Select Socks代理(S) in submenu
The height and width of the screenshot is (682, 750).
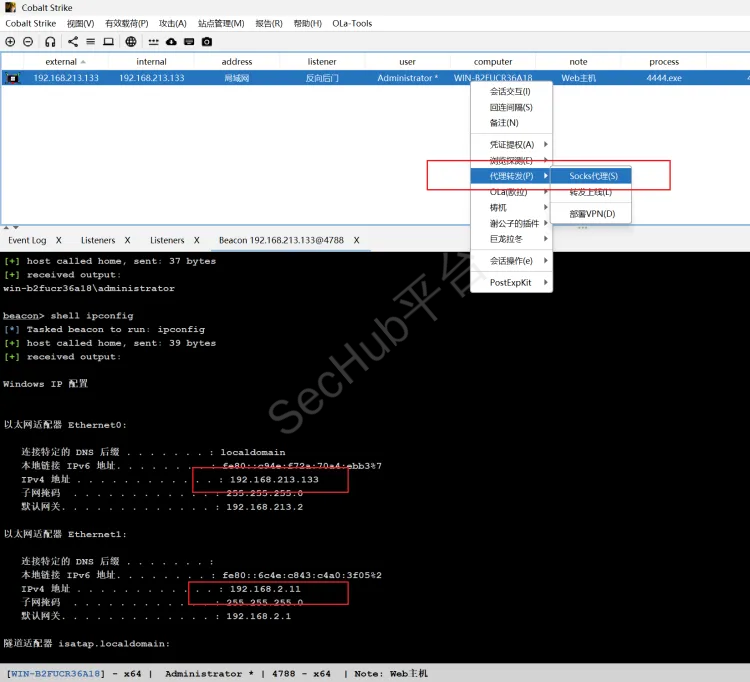point(591,176)
